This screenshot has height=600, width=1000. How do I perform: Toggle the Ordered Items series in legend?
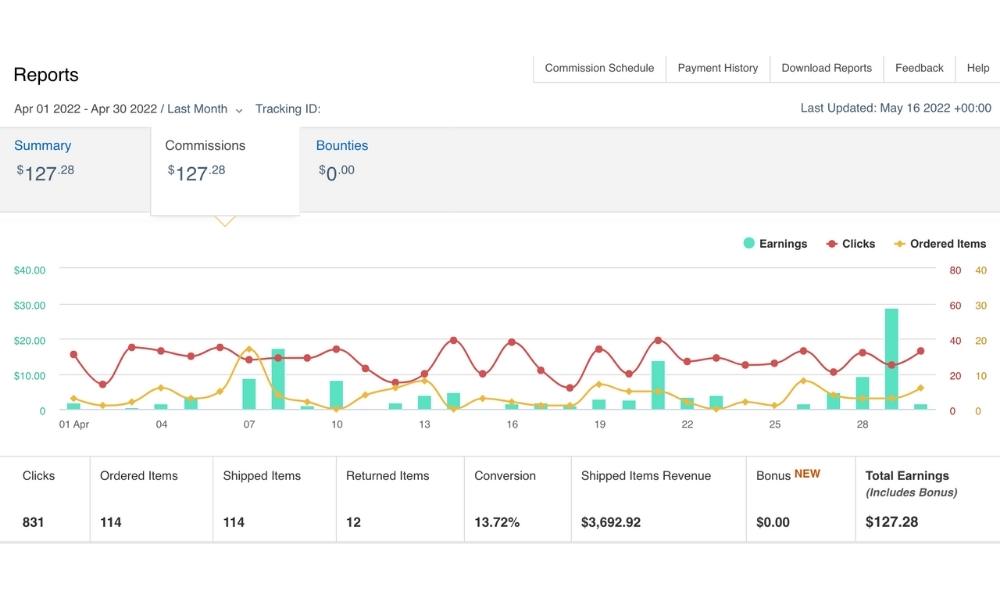(x=940, y=244)
